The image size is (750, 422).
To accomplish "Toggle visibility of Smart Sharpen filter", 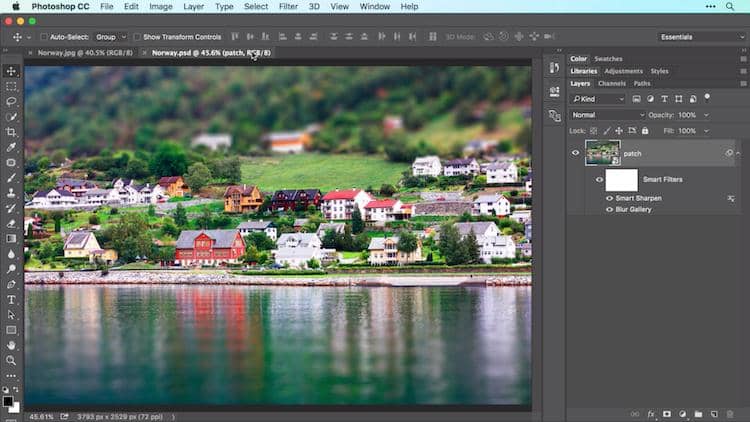I will [608, 198].
